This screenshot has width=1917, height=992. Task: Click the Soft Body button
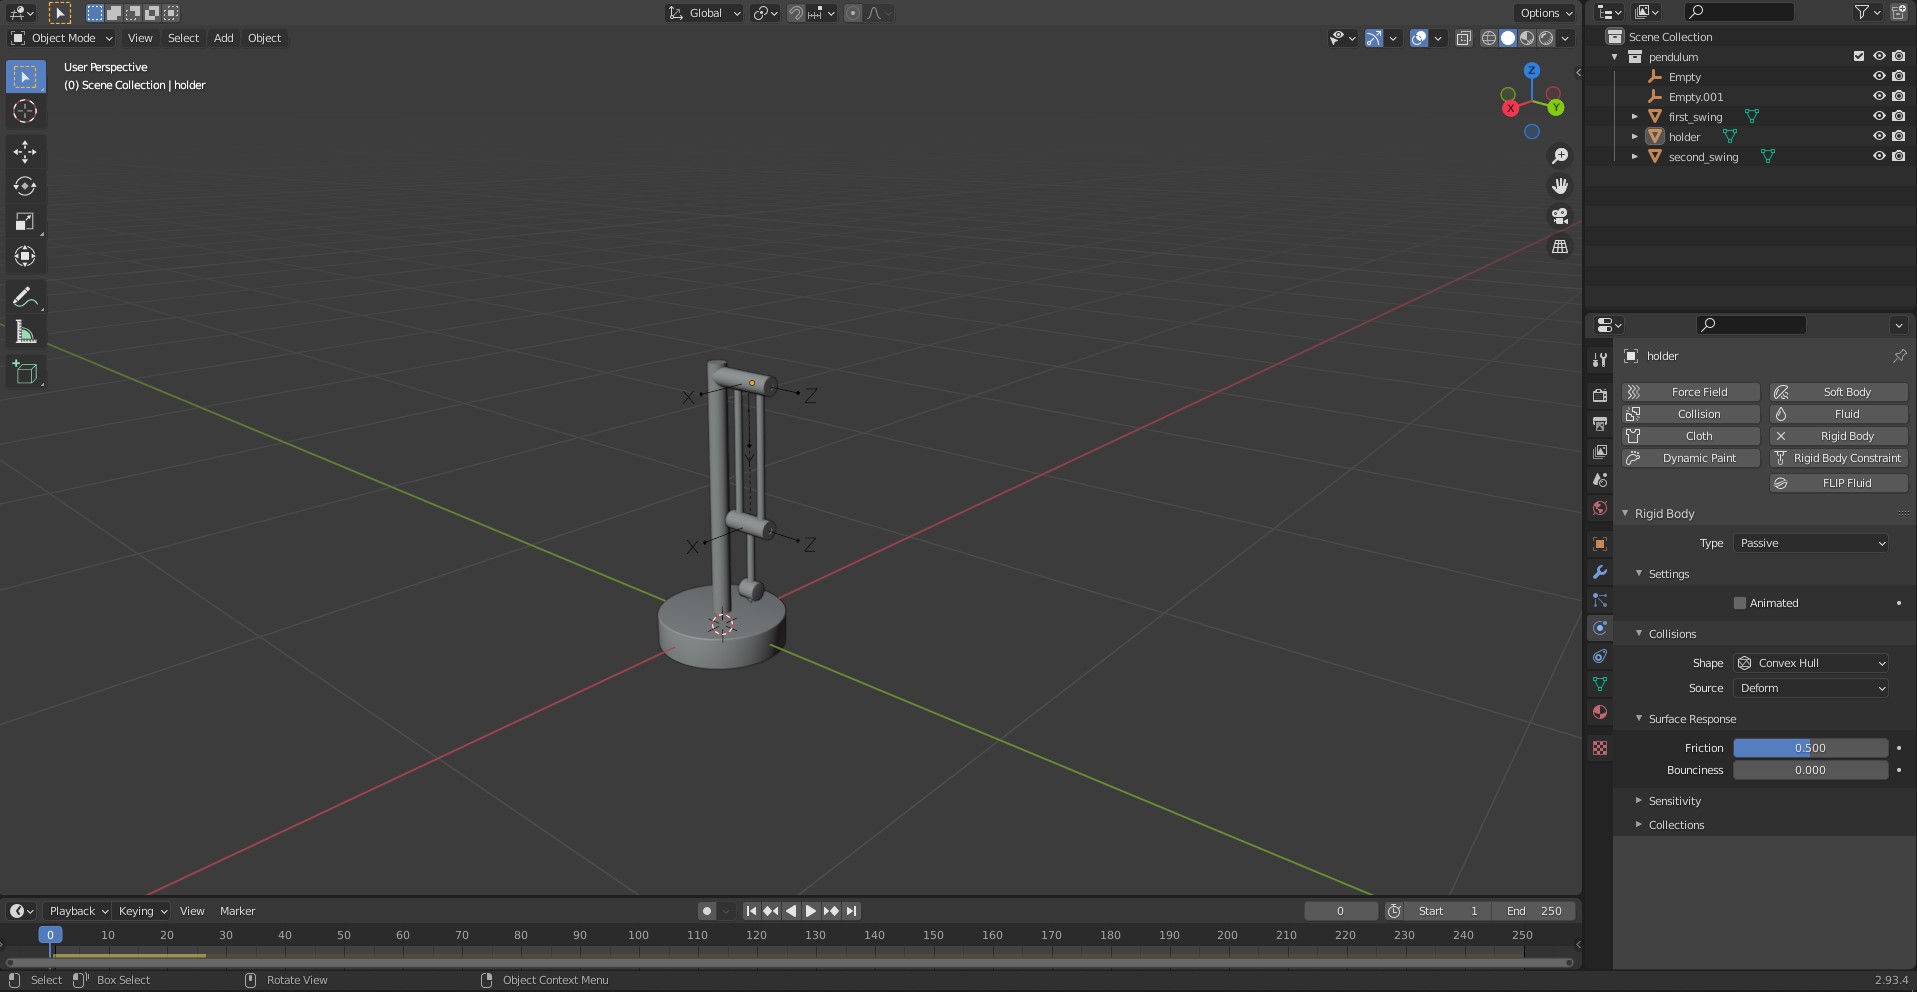[1839, 392]
